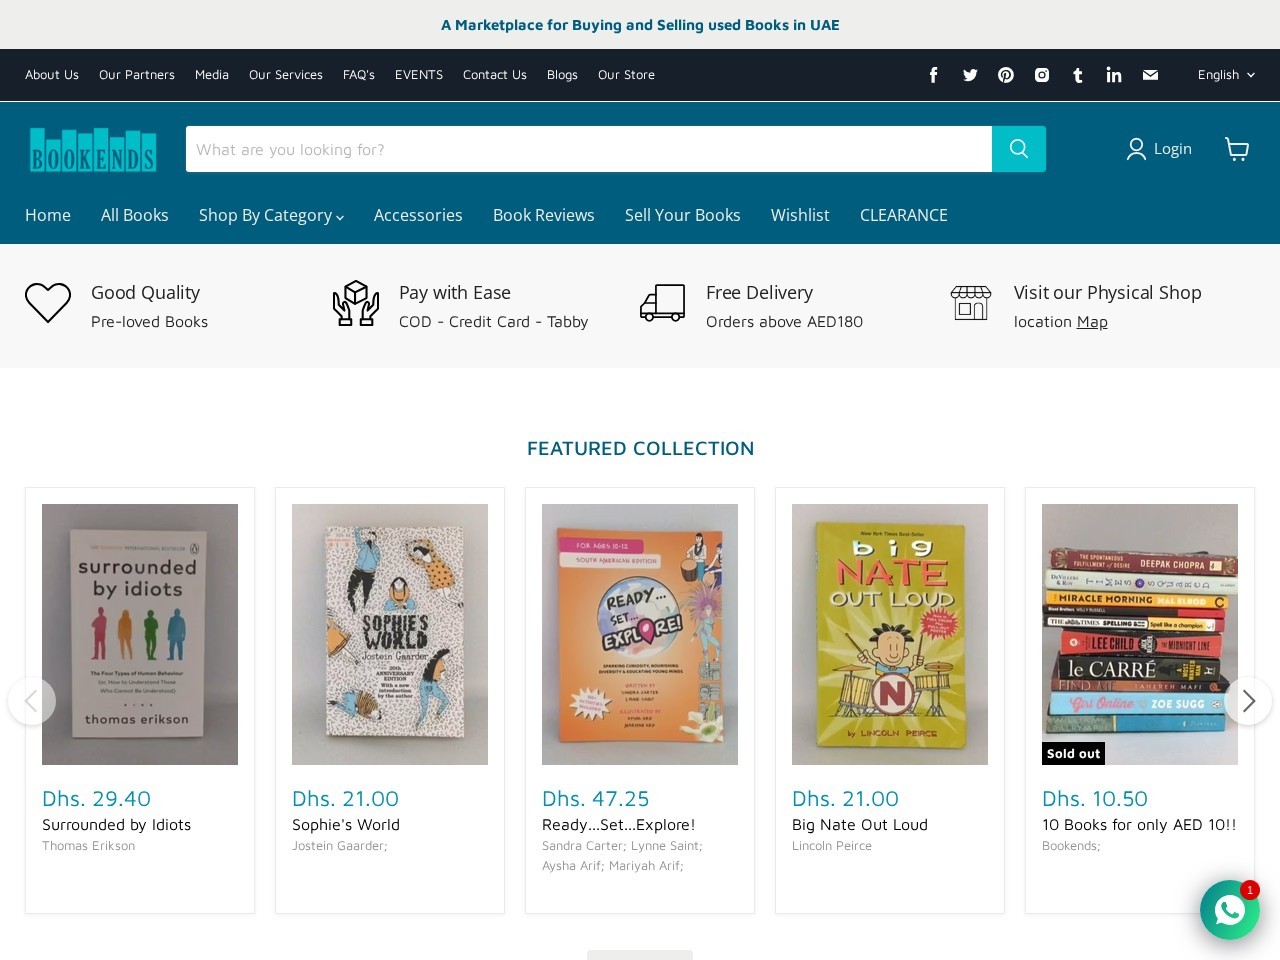
Task: Click the Sell Your Books link
Action: (x=683, y=215)
